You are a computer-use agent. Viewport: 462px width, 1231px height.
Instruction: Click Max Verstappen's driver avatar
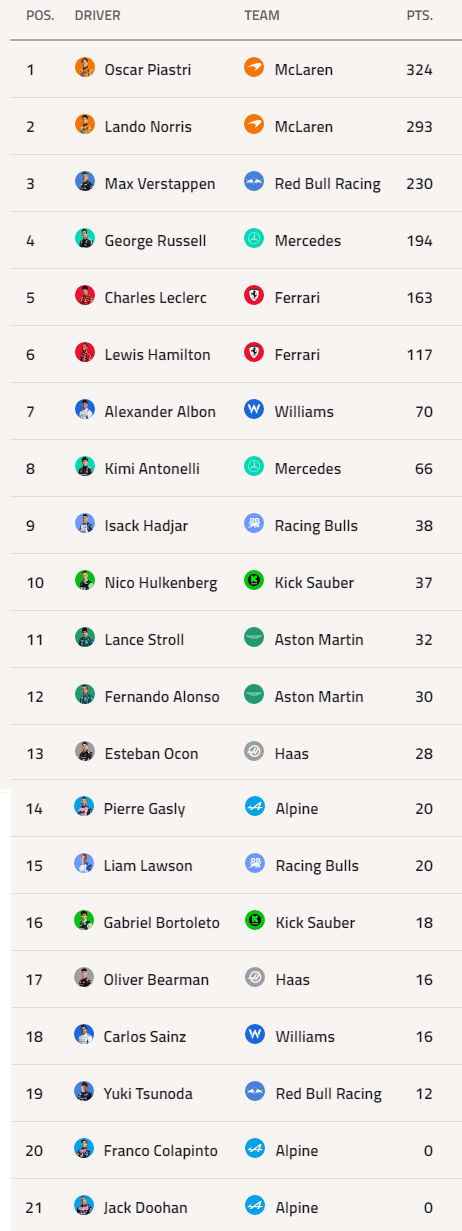85,182
